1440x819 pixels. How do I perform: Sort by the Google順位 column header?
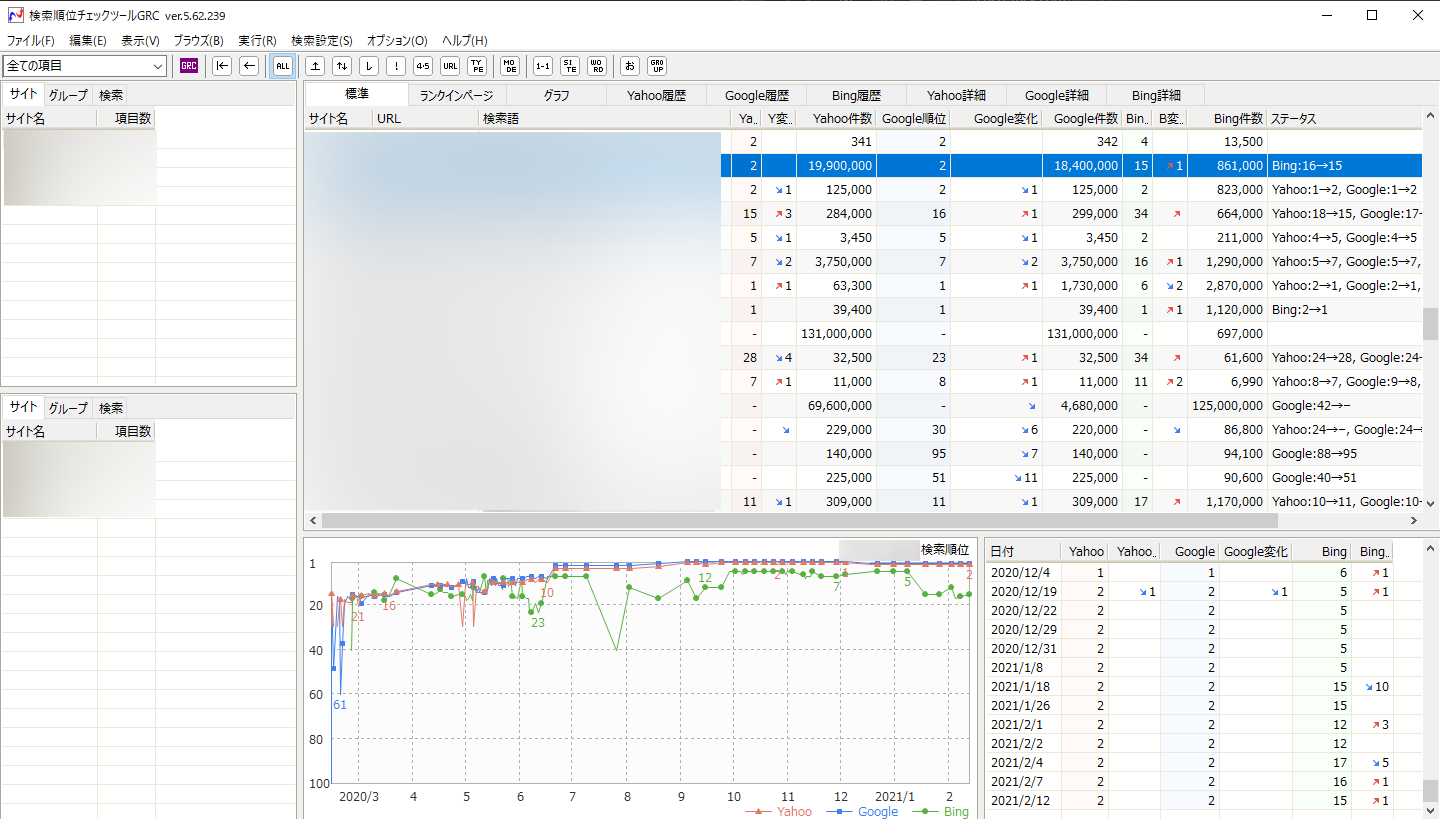click(x=913, y=119)
